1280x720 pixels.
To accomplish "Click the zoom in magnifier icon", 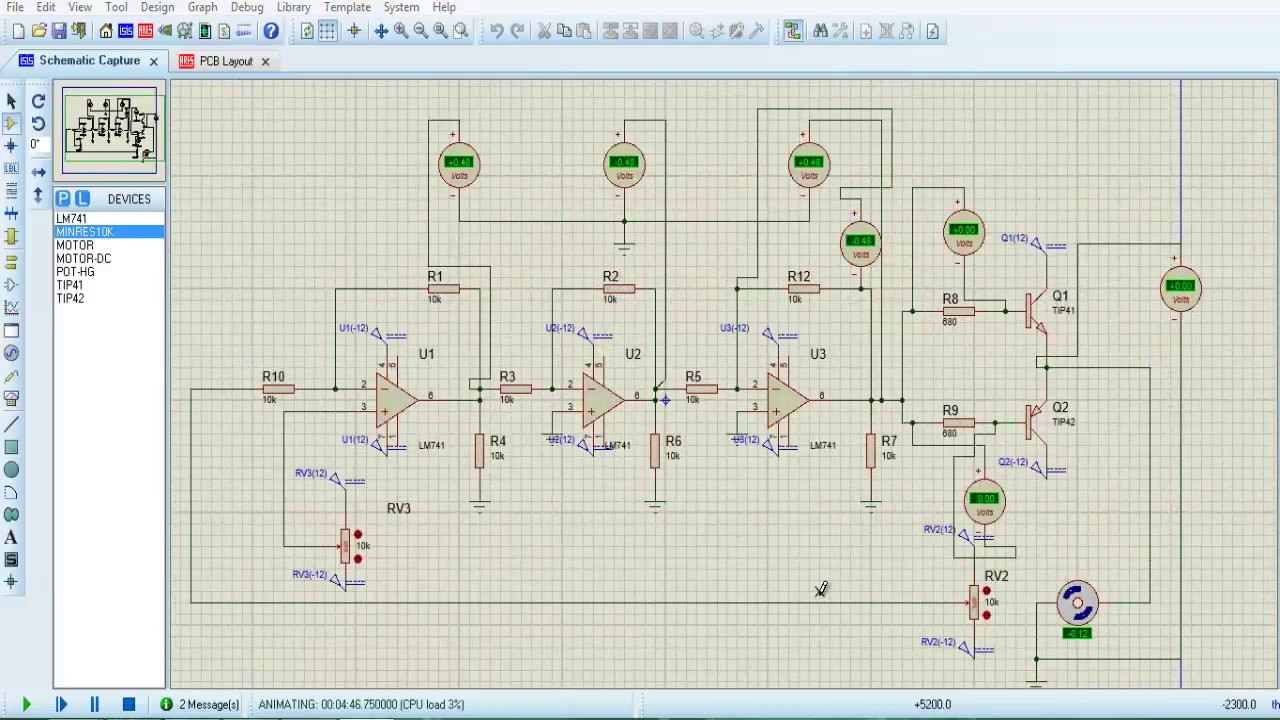I will pos(401,31).
